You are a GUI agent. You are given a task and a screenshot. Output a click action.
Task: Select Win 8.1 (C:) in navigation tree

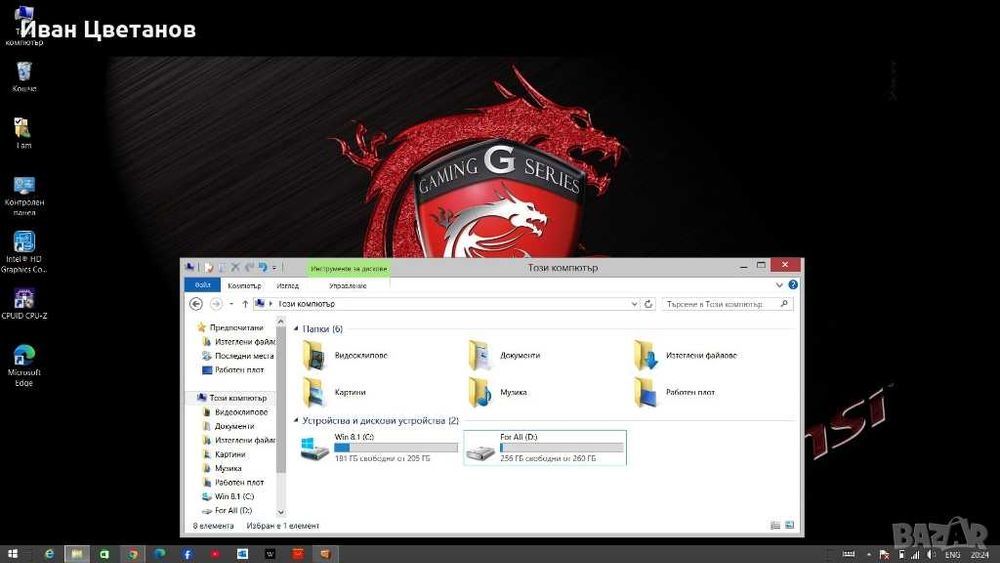(x=234, y=496)
